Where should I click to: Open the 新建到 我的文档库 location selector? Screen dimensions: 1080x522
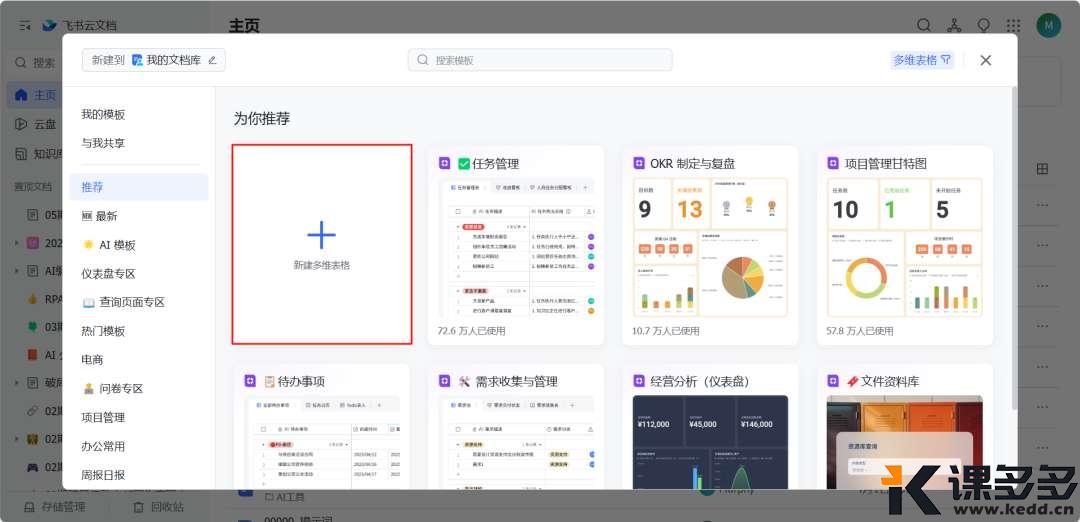[x=154, y=60]
